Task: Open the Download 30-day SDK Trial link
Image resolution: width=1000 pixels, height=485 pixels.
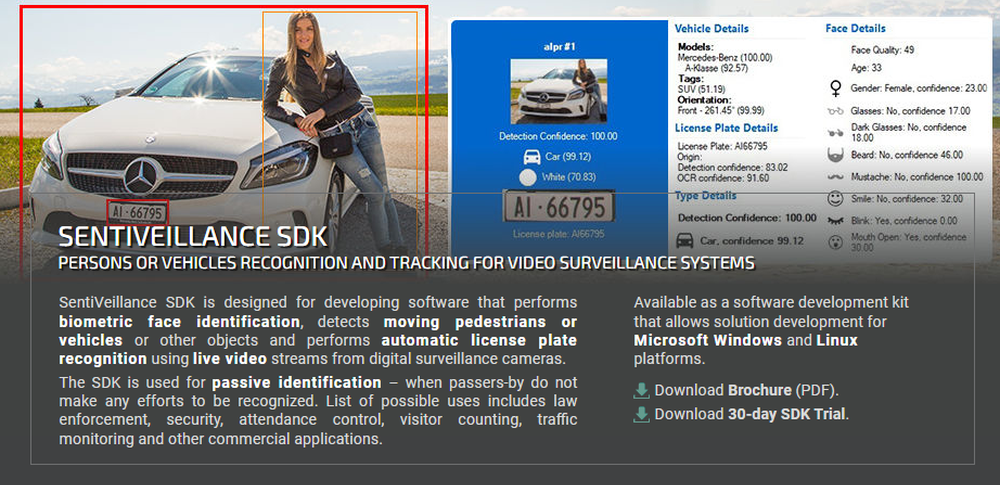Action: click(752, 414)
